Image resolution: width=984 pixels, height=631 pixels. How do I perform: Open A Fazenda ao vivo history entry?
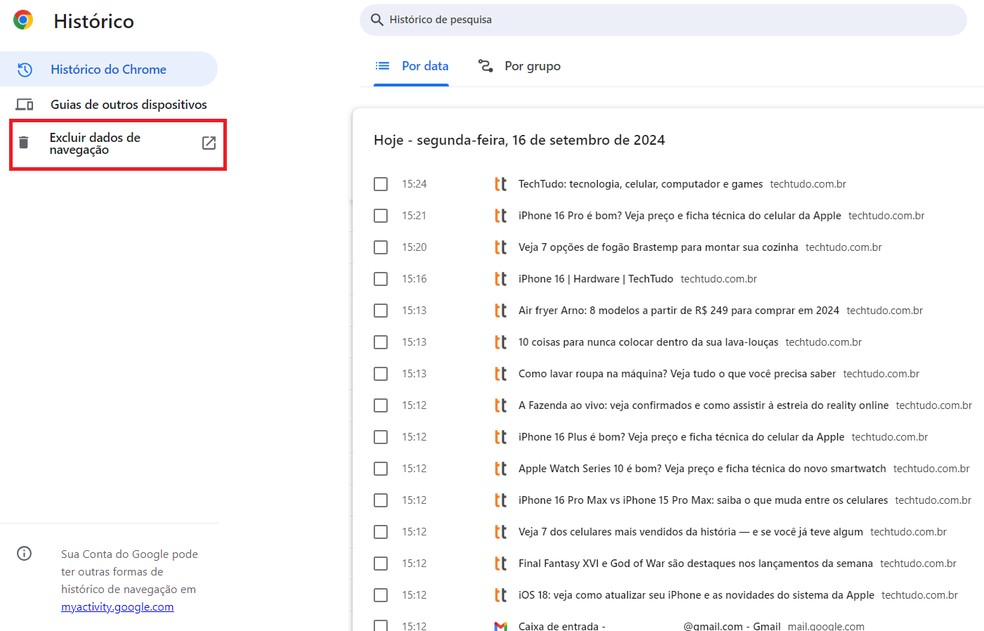[703, 406]
